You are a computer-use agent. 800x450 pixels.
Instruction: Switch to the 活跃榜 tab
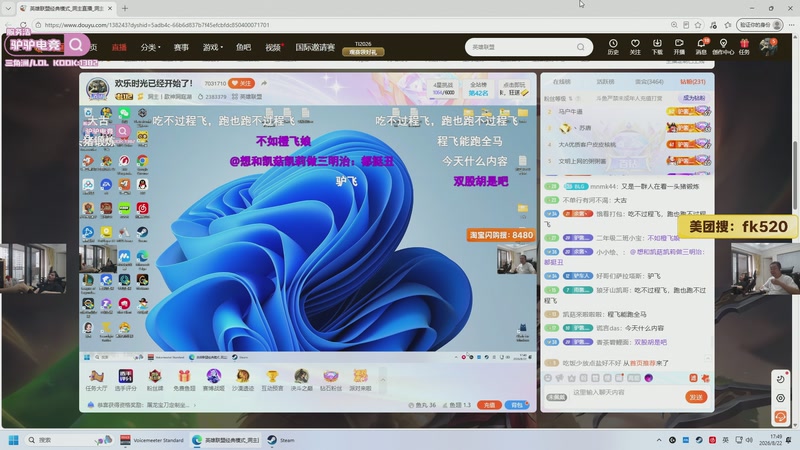click(x=605, y=82)
